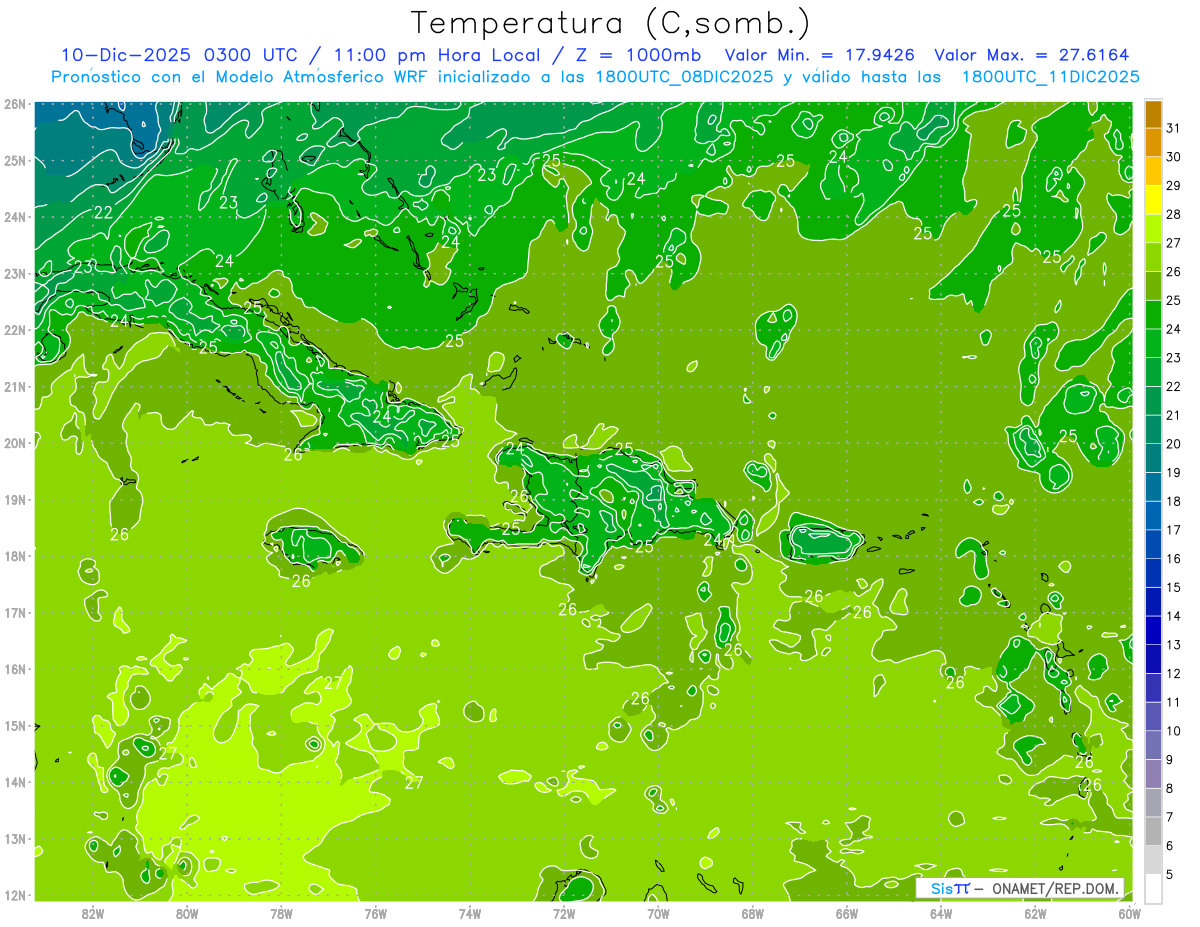Image resolution: width=1200 pixels, height=927 pixels.
Task: Click the '22N' latitude axis label
Action: pyautogui.click(x=14, y=330)
